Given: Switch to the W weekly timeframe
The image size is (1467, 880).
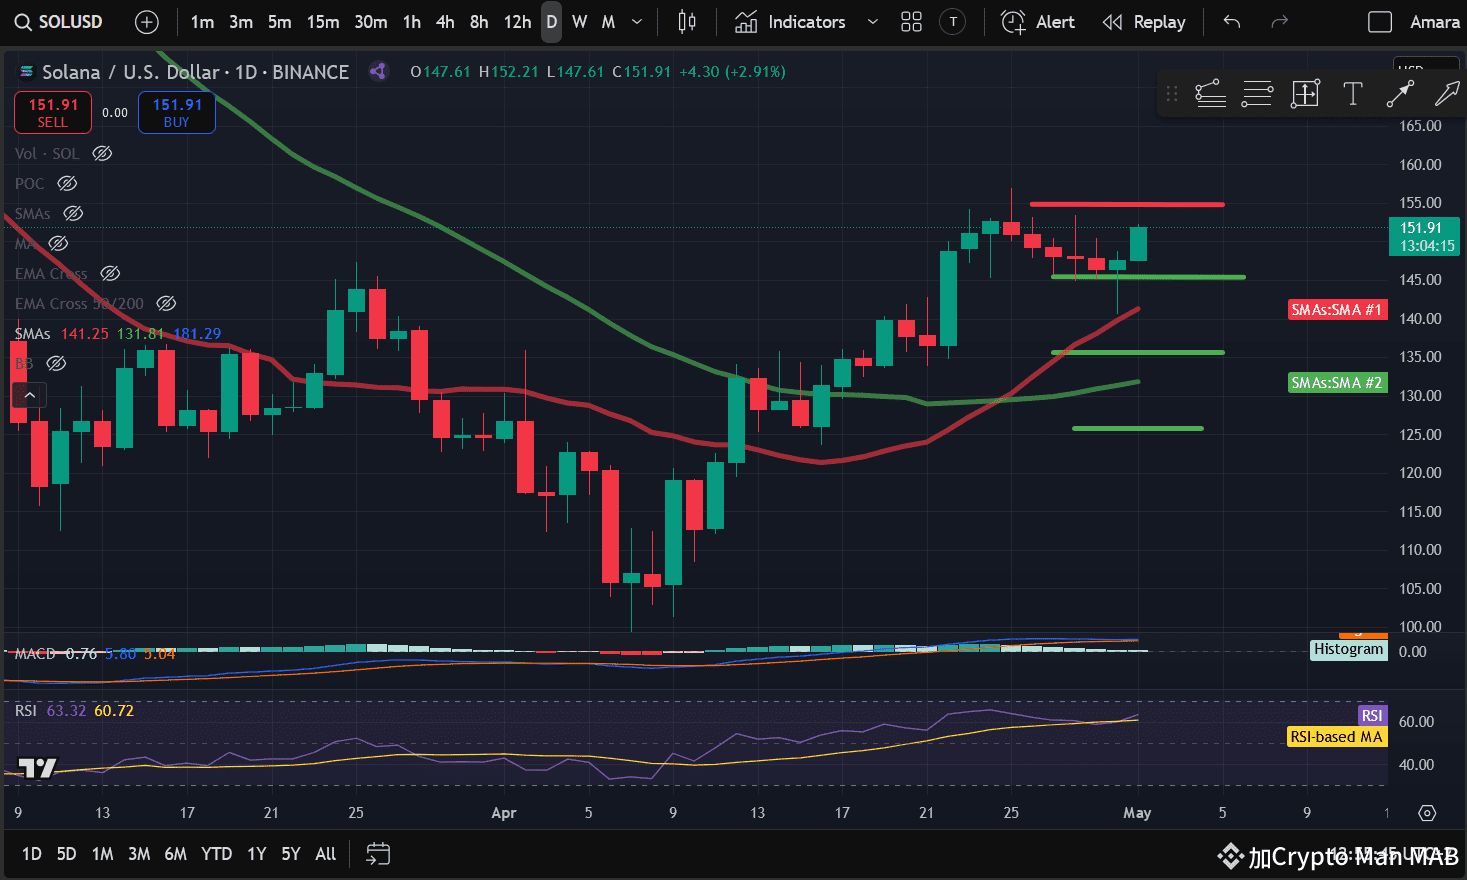Looking at the screenshot, I should coord(578,21).
